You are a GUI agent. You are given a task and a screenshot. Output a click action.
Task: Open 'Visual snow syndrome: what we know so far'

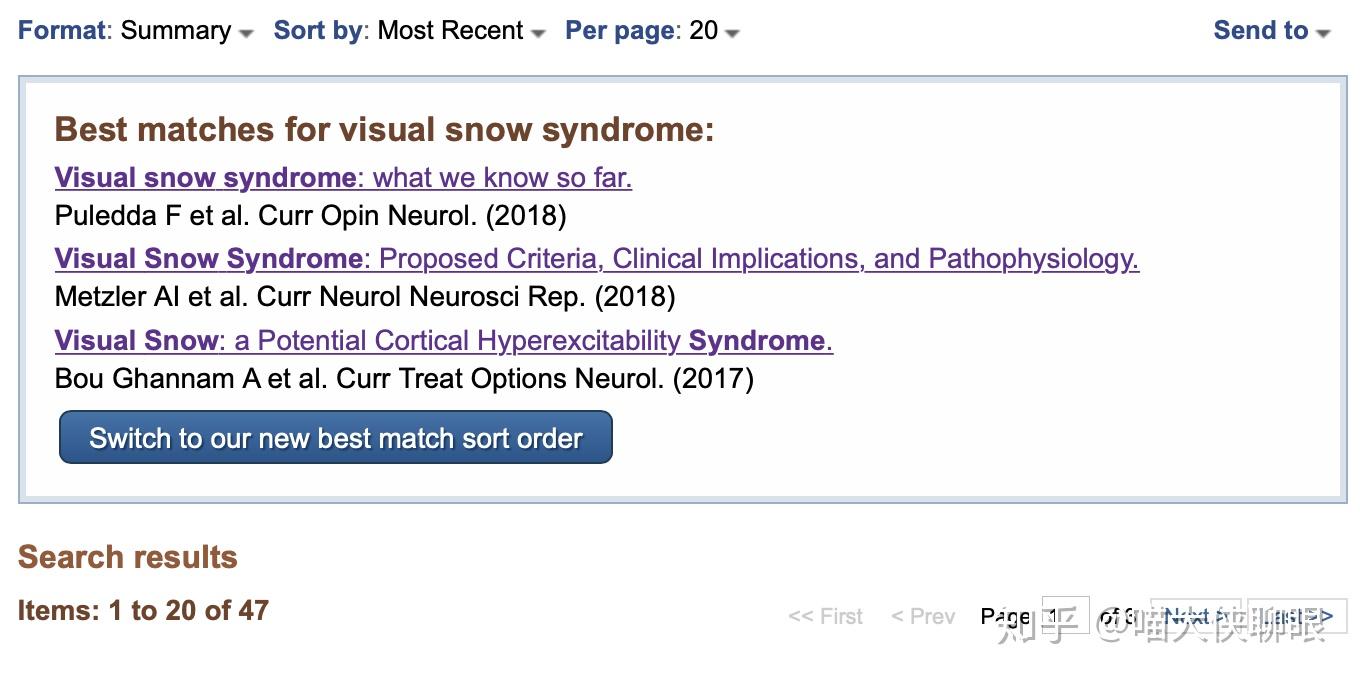343,178
